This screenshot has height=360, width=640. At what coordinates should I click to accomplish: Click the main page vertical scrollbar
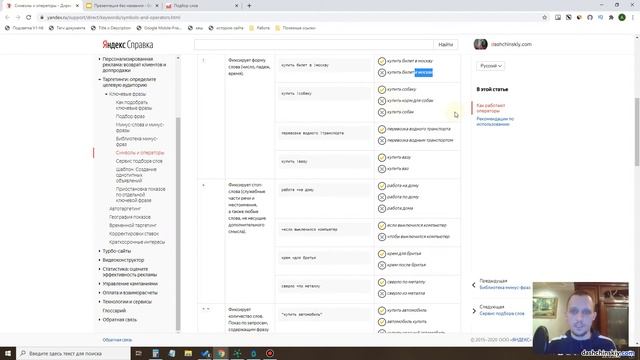click(637, 132)
